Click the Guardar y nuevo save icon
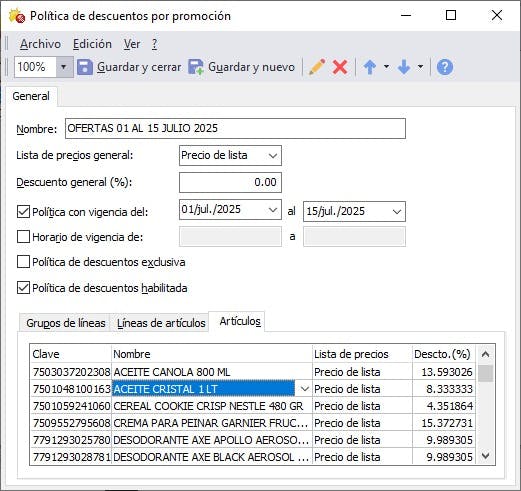 tap(196, 67)
